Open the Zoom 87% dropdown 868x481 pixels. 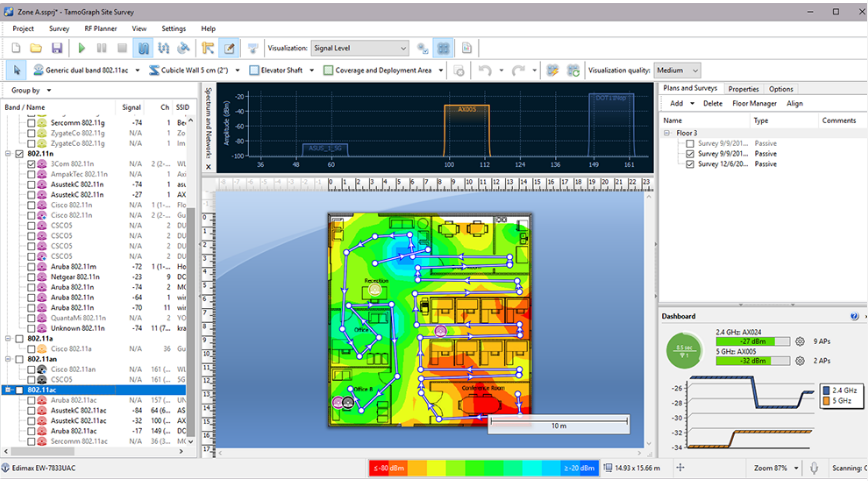(776, 468)
